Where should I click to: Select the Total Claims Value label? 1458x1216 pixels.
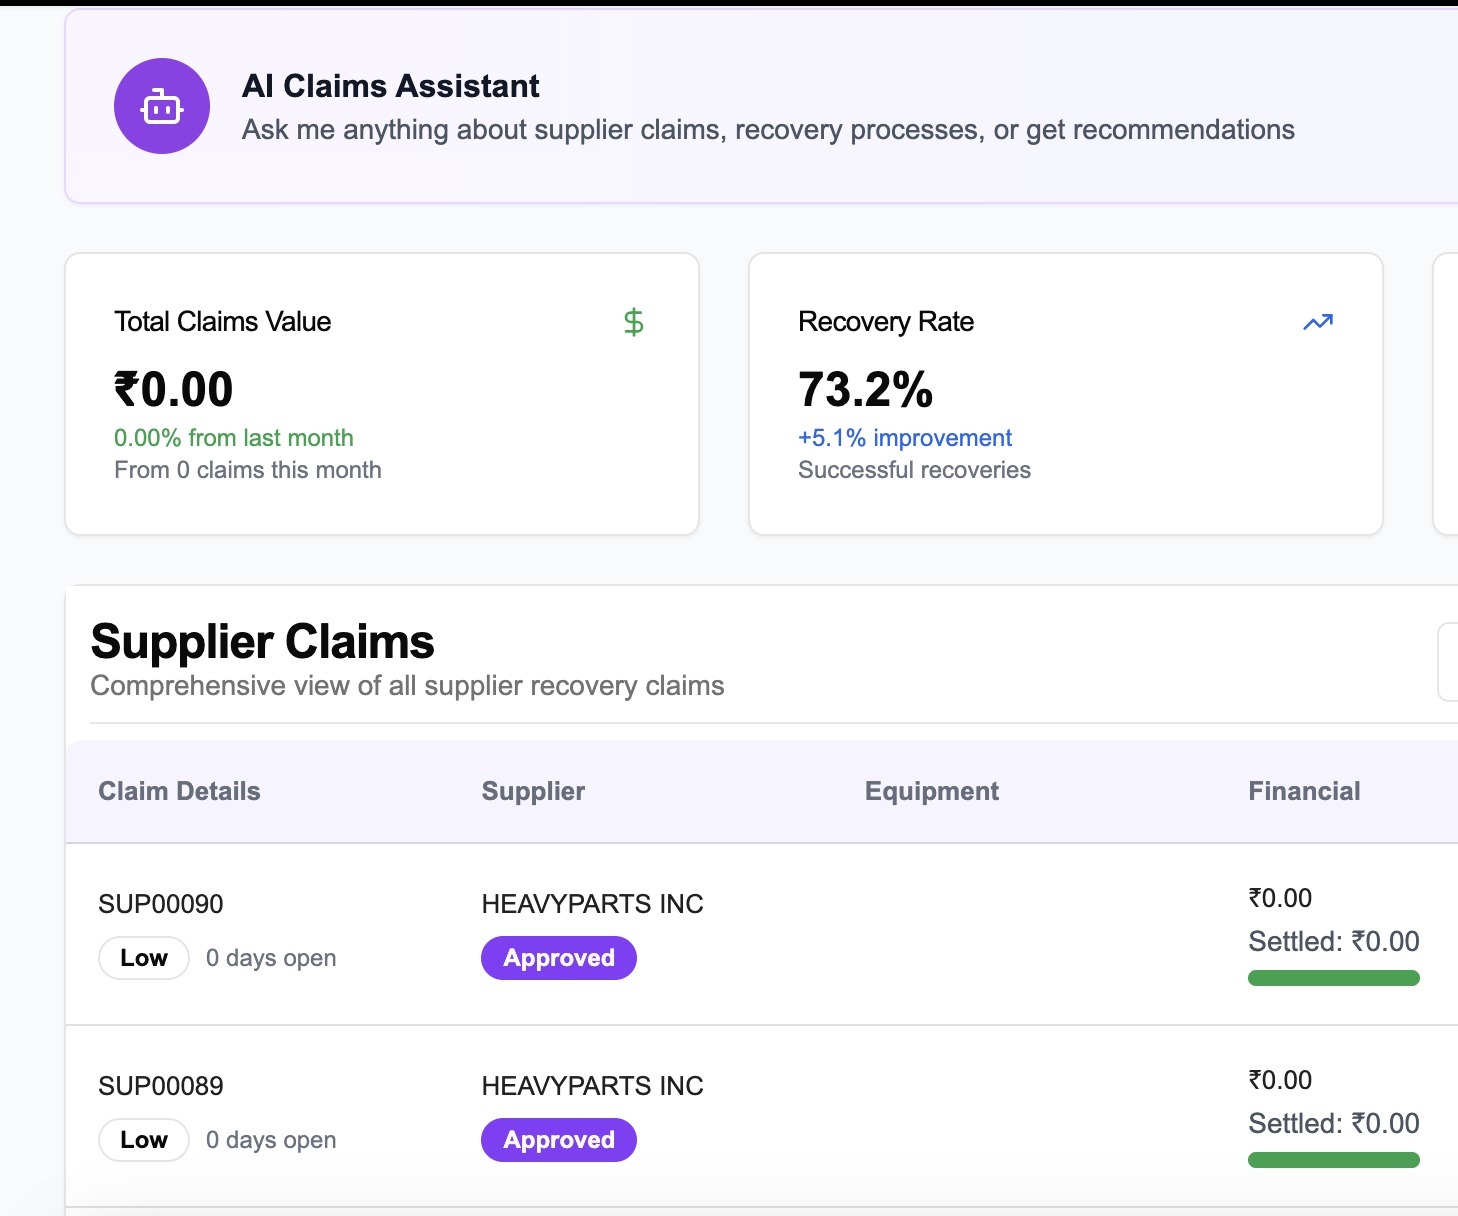click(222, 322)
